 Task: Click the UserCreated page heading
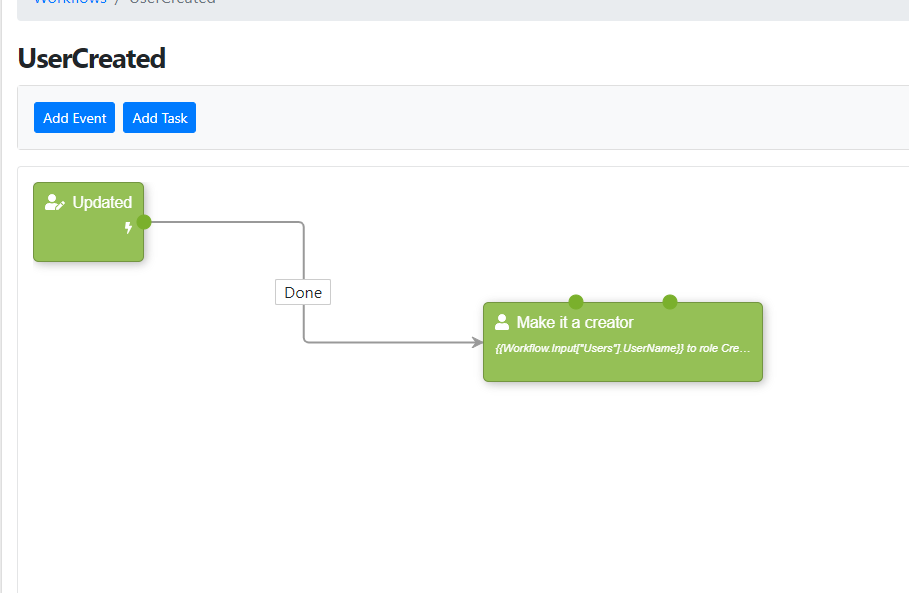pos(91,58)
